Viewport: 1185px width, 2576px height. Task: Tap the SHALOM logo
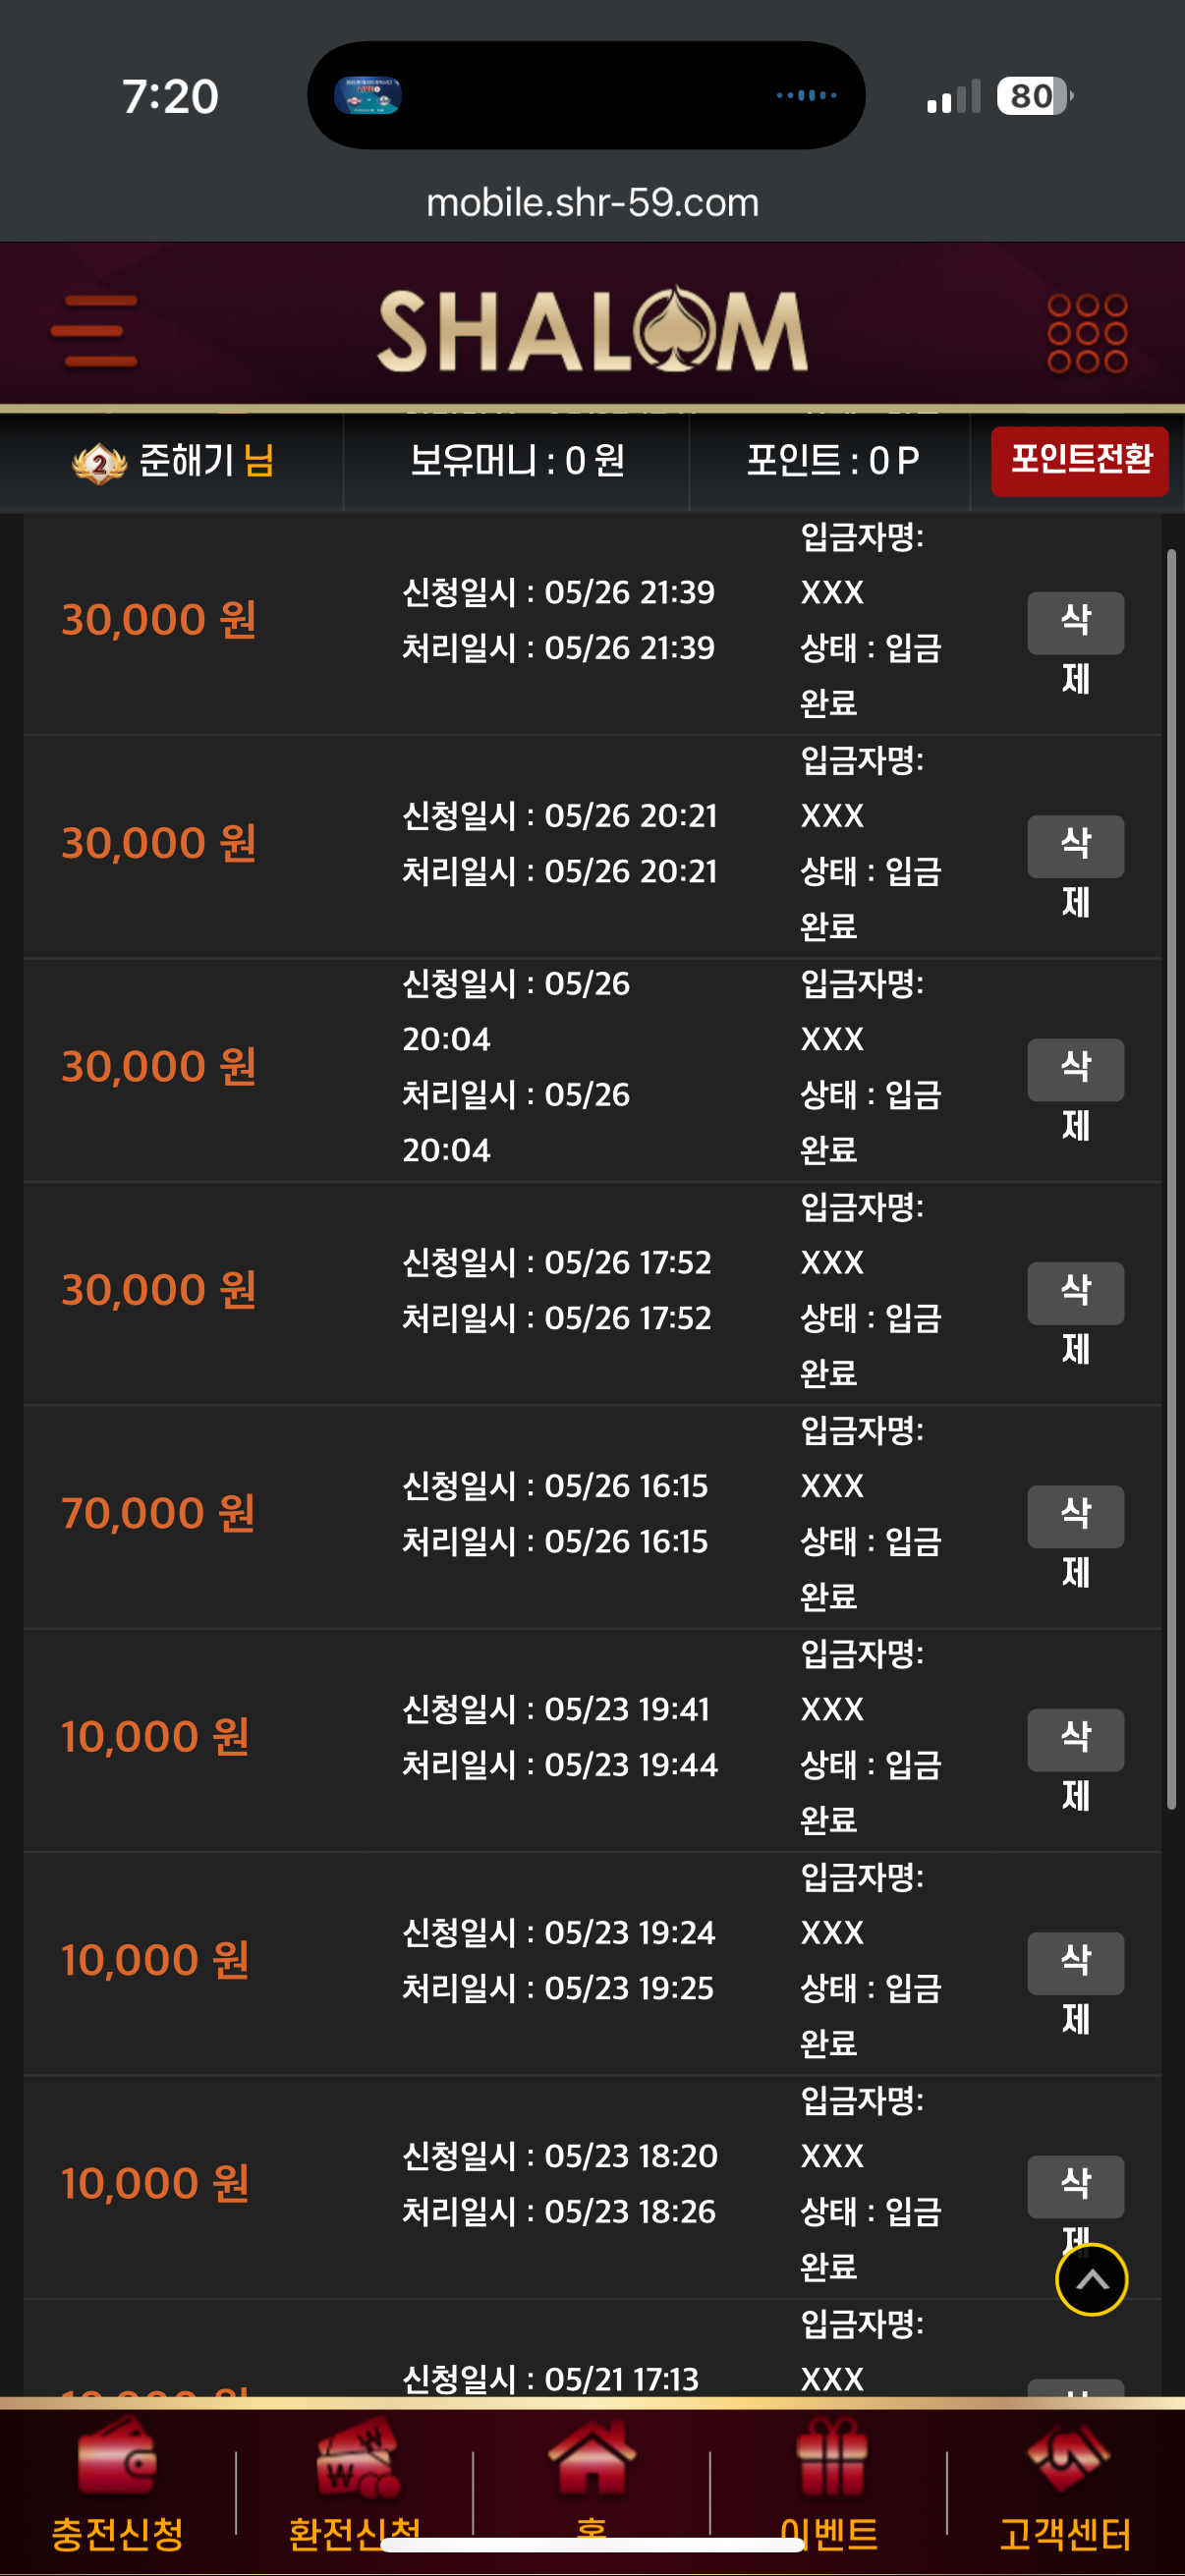point(592,330)
